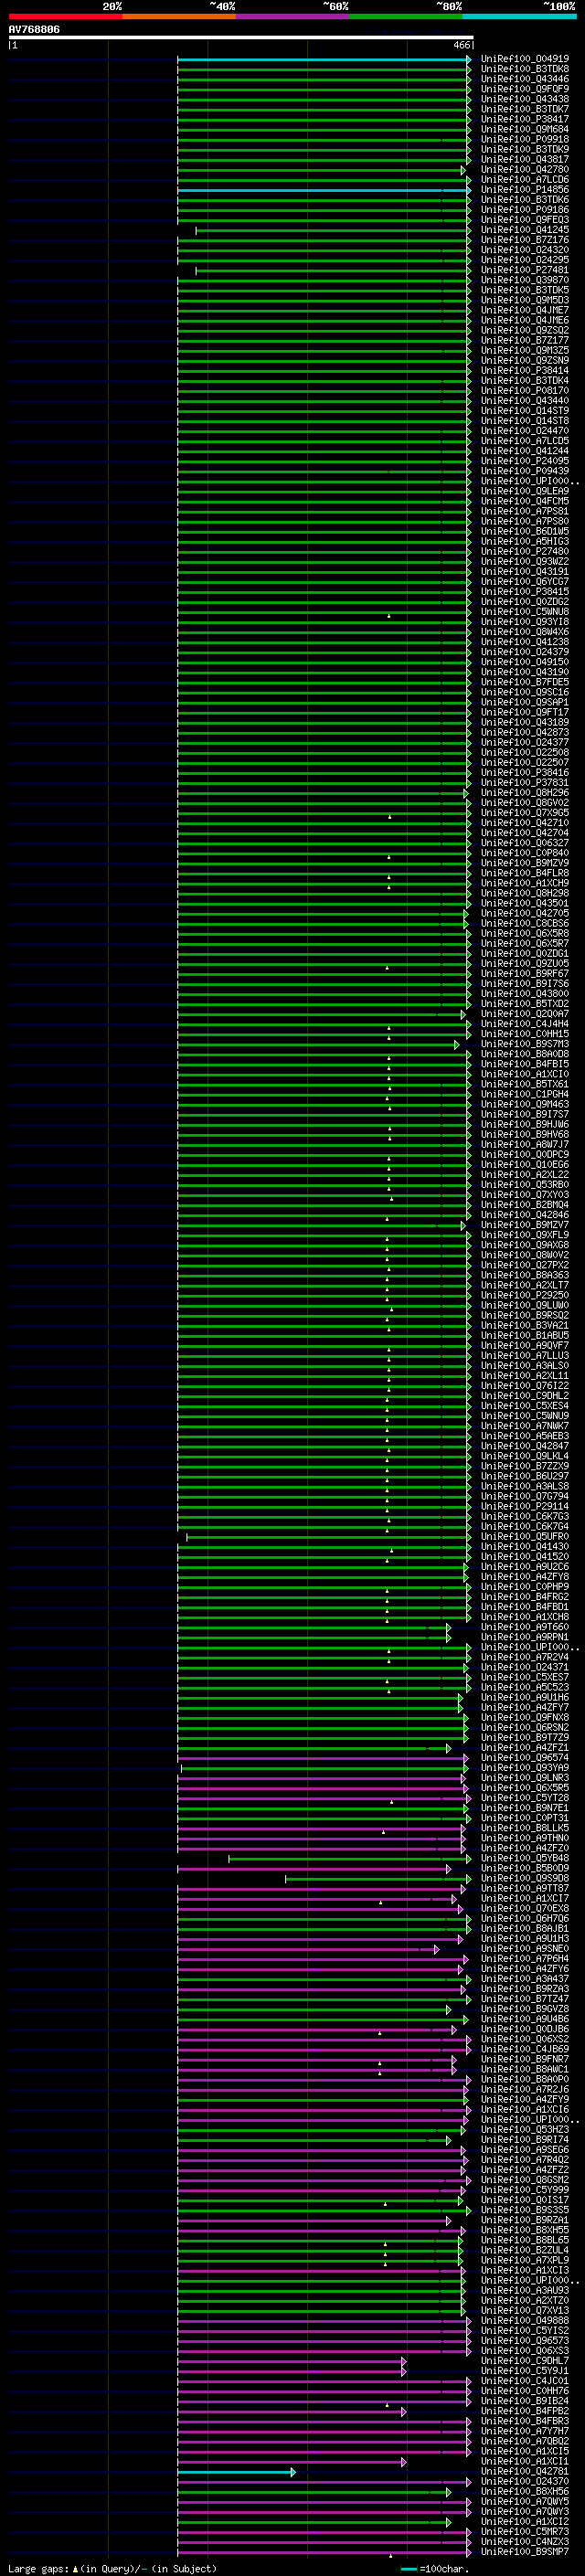Click the cyan =100char. scale swatch
585x2576 pixels.
click(x=408, y=2569)
